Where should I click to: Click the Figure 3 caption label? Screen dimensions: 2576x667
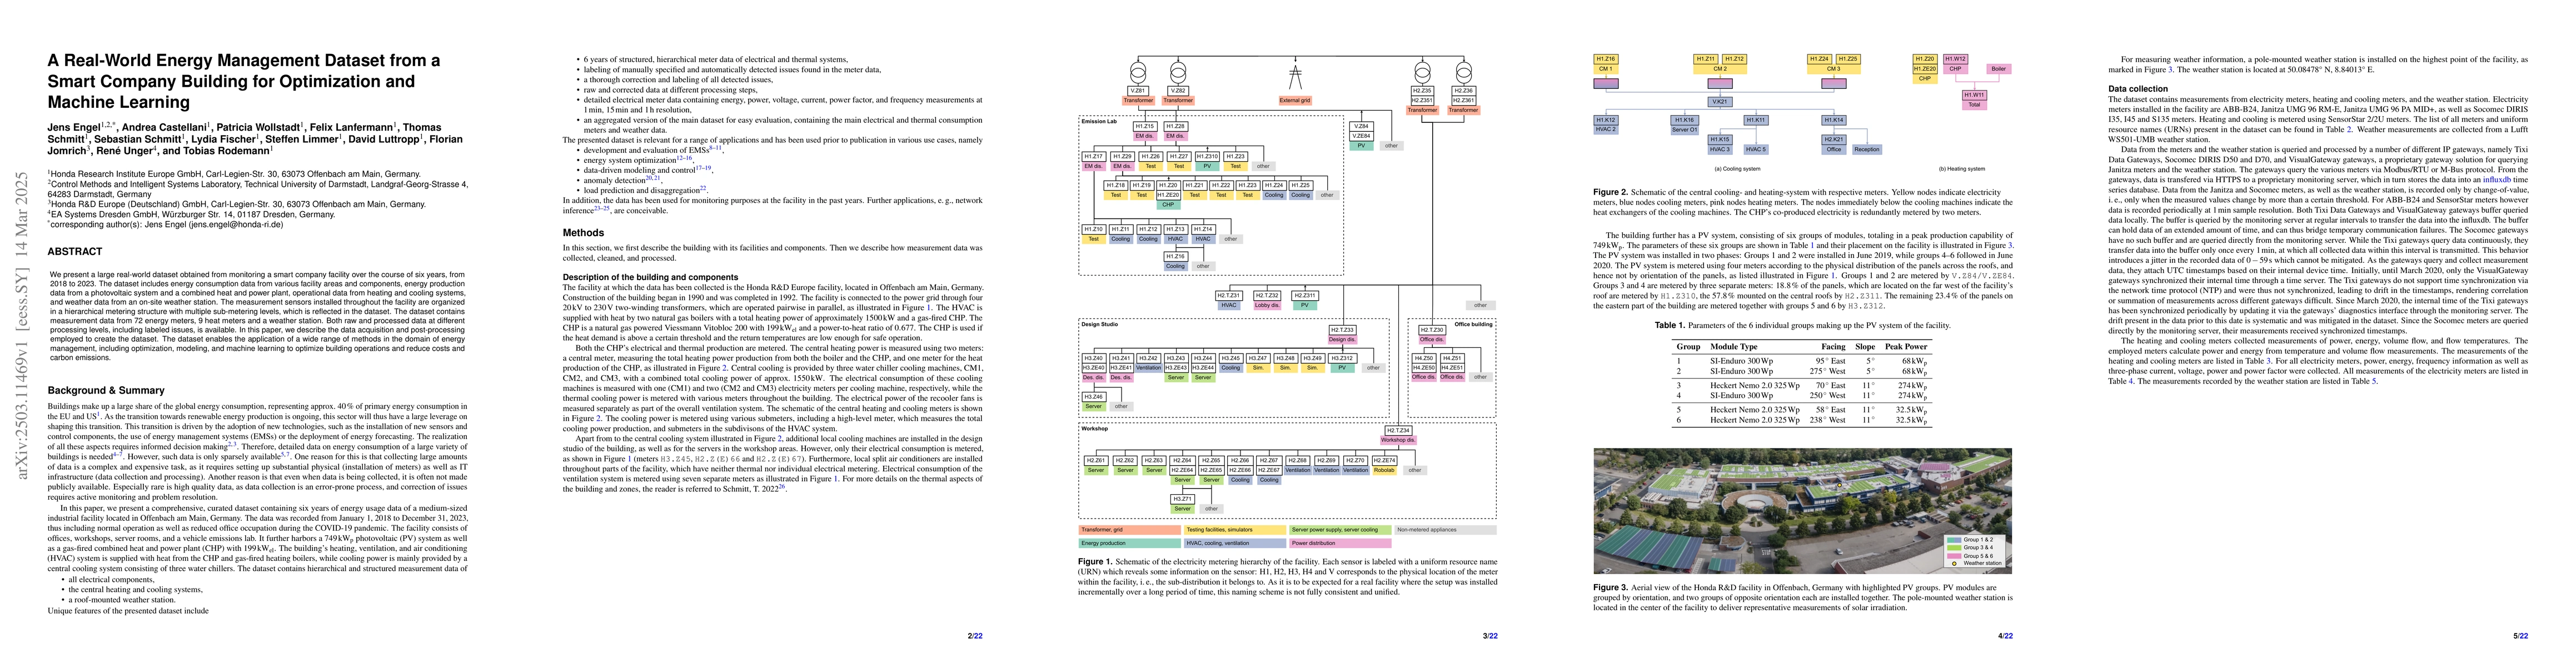[1611, 587]
